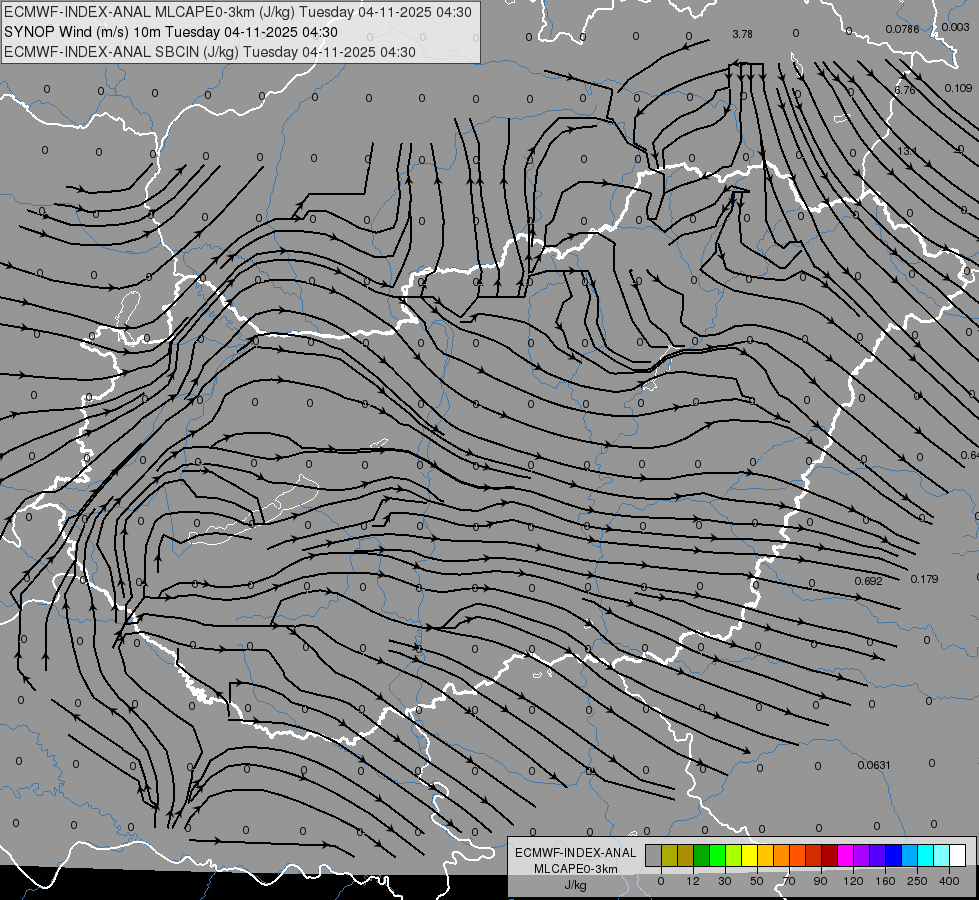Click the map data value '0.003'
Image resolution: width=979 pixels, height=900 pixels.
click(x=955, y=27)
